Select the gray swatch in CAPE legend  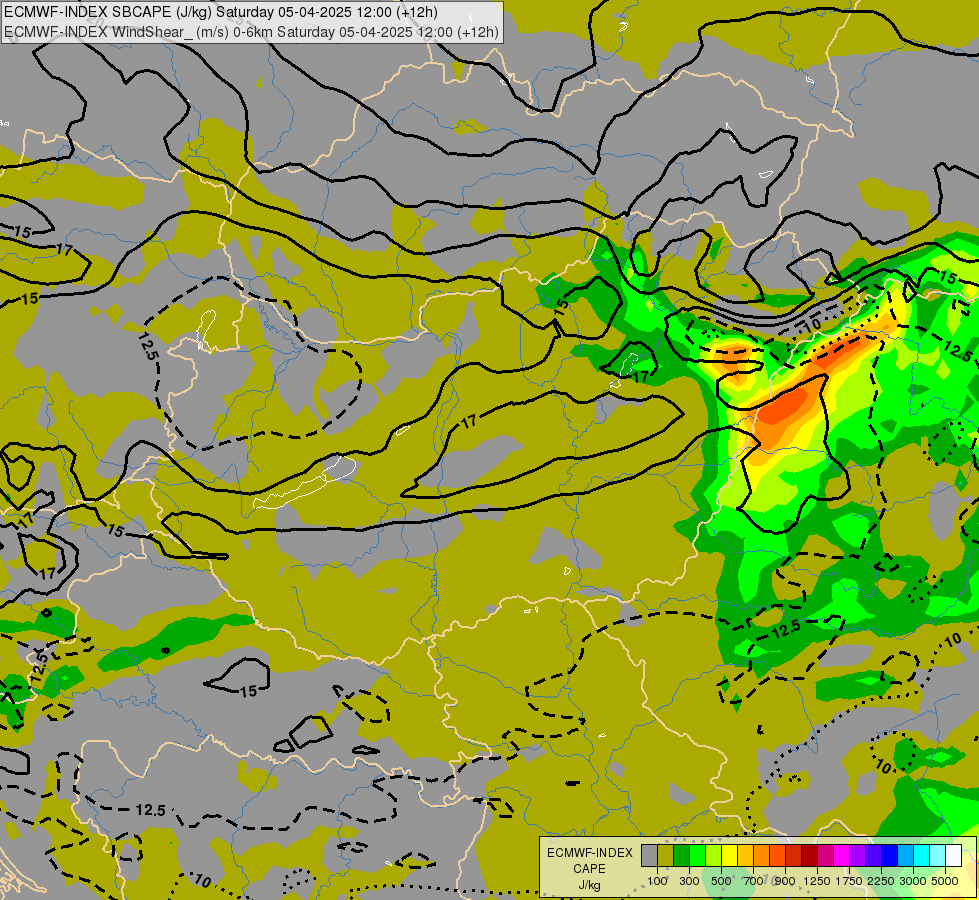(x=649, y=855)
